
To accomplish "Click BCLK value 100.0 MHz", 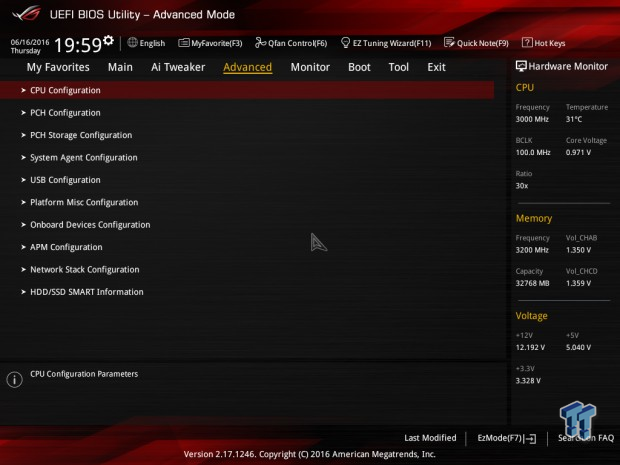I will click(533, 152).
